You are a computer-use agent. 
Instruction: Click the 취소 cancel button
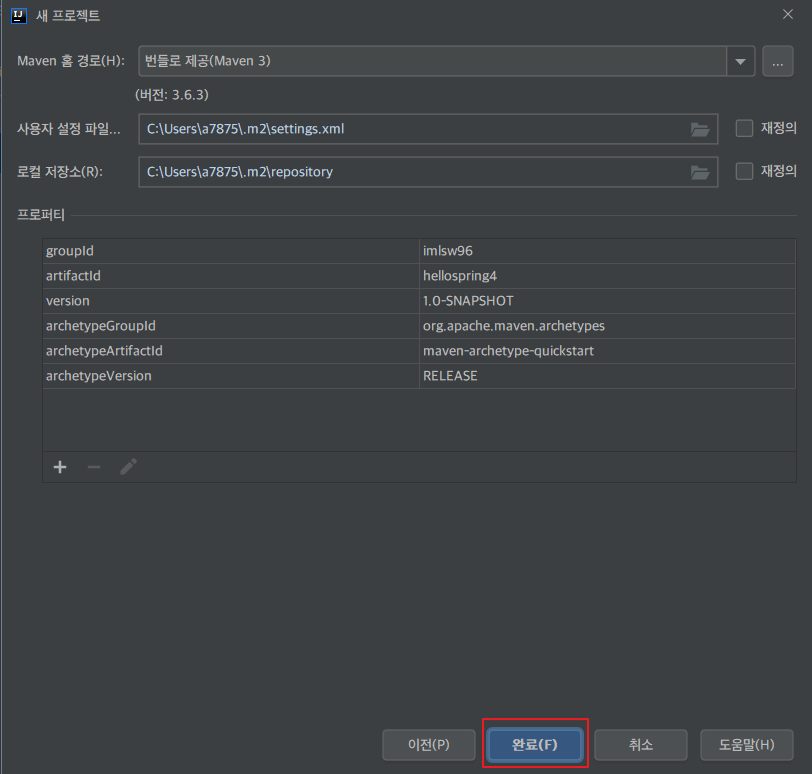[641, 745]
